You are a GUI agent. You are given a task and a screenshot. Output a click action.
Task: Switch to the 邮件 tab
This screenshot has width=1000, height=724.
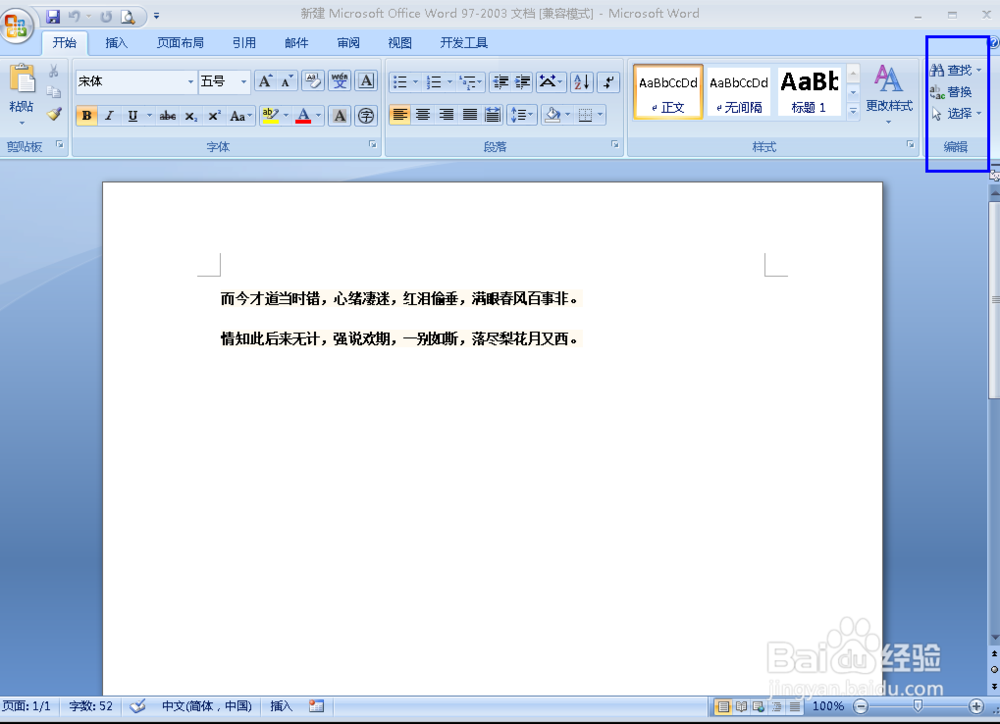(296, 43)
